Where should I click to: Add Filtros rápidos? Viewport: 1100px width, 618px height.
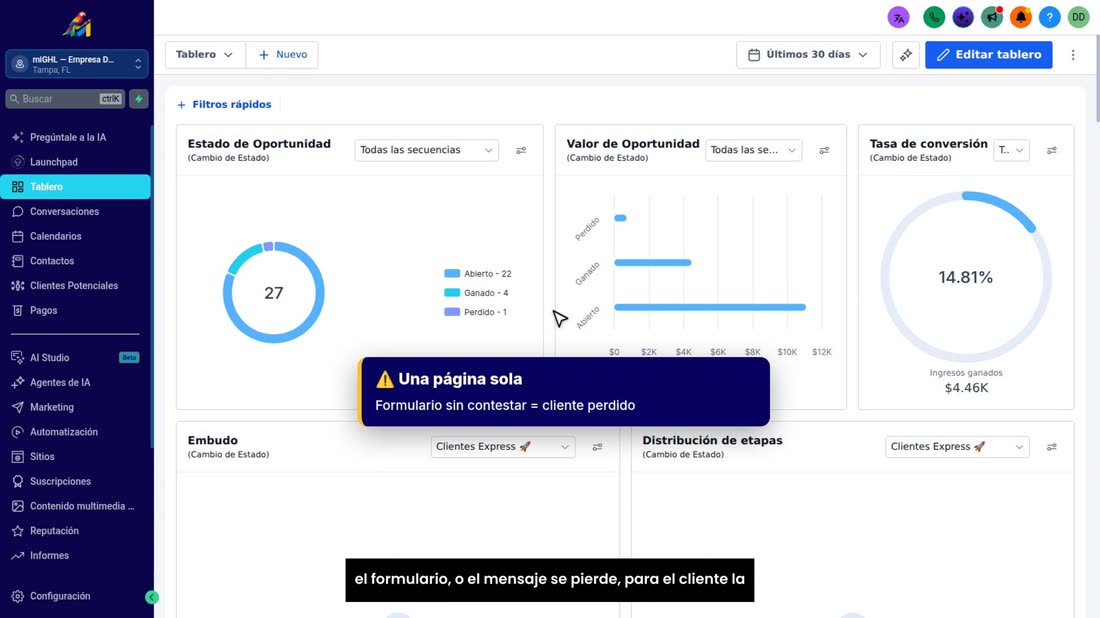pyautogui.click(x=224, y=105)
